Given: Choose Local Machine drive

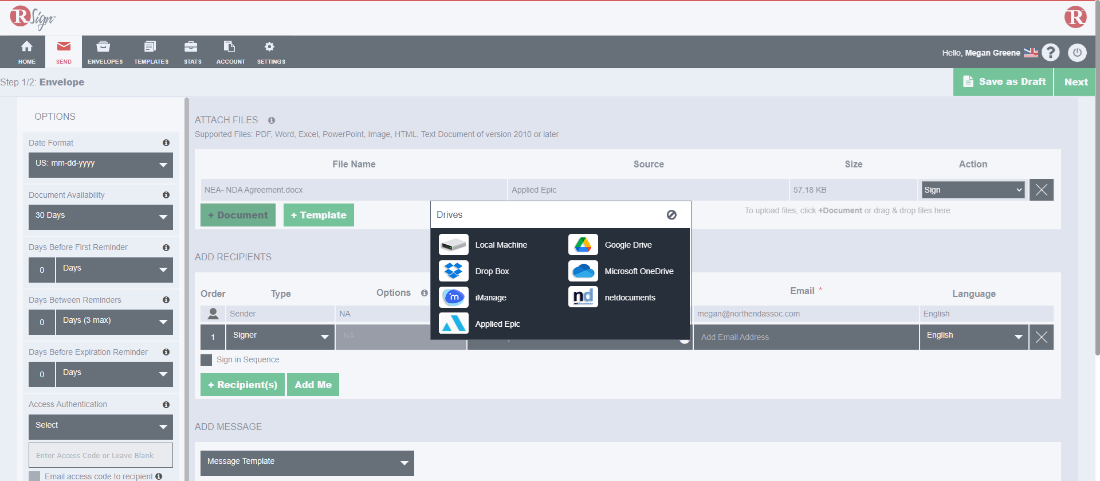Looking at the screenshot, I should [x=483, y=245].
